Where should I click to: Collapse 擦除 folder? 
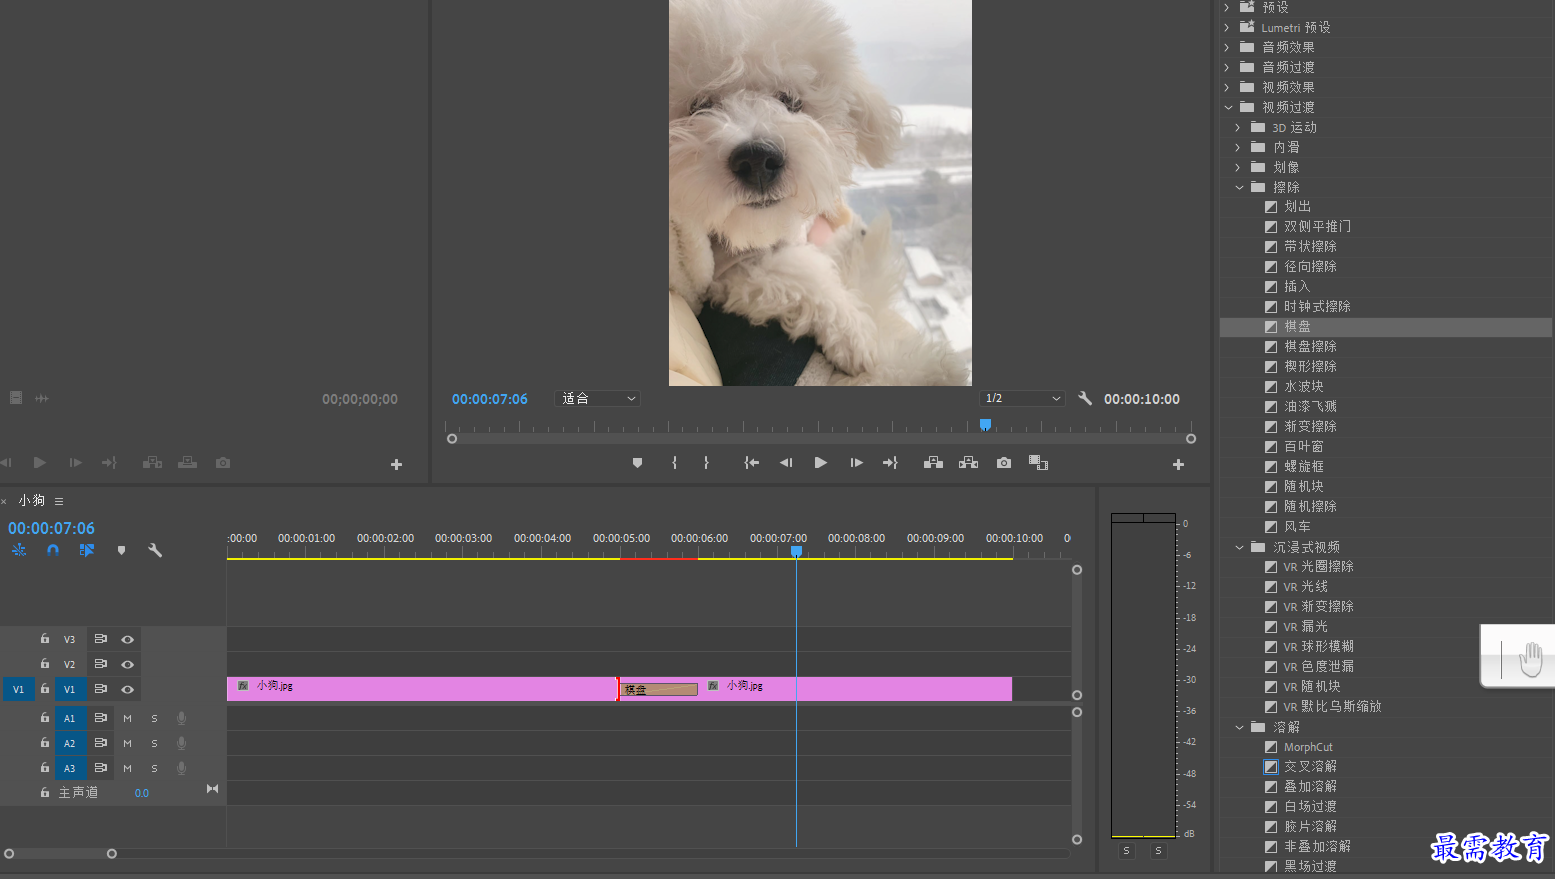click(1239, 187)
